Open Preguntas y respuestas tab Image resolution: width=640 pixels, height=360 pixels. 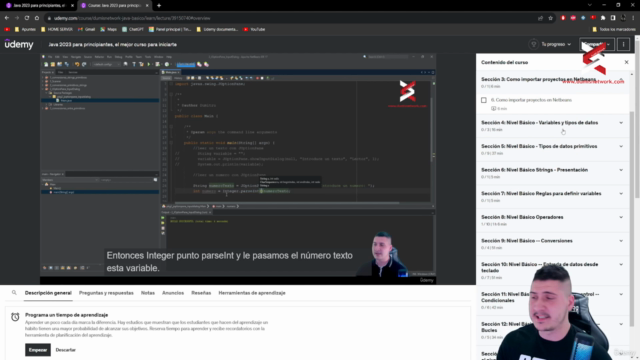coord(106,293)
